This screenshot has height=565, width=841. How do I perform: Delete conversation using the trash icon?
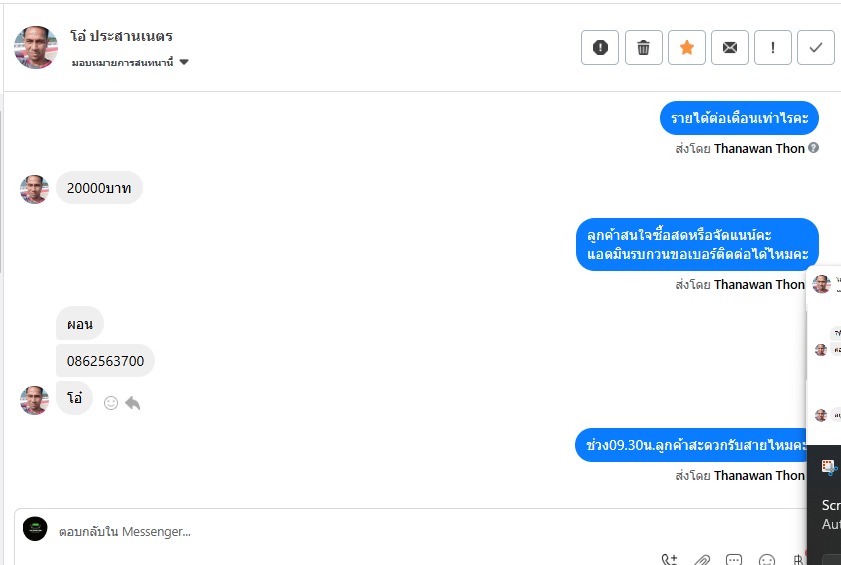pos(643,48)
